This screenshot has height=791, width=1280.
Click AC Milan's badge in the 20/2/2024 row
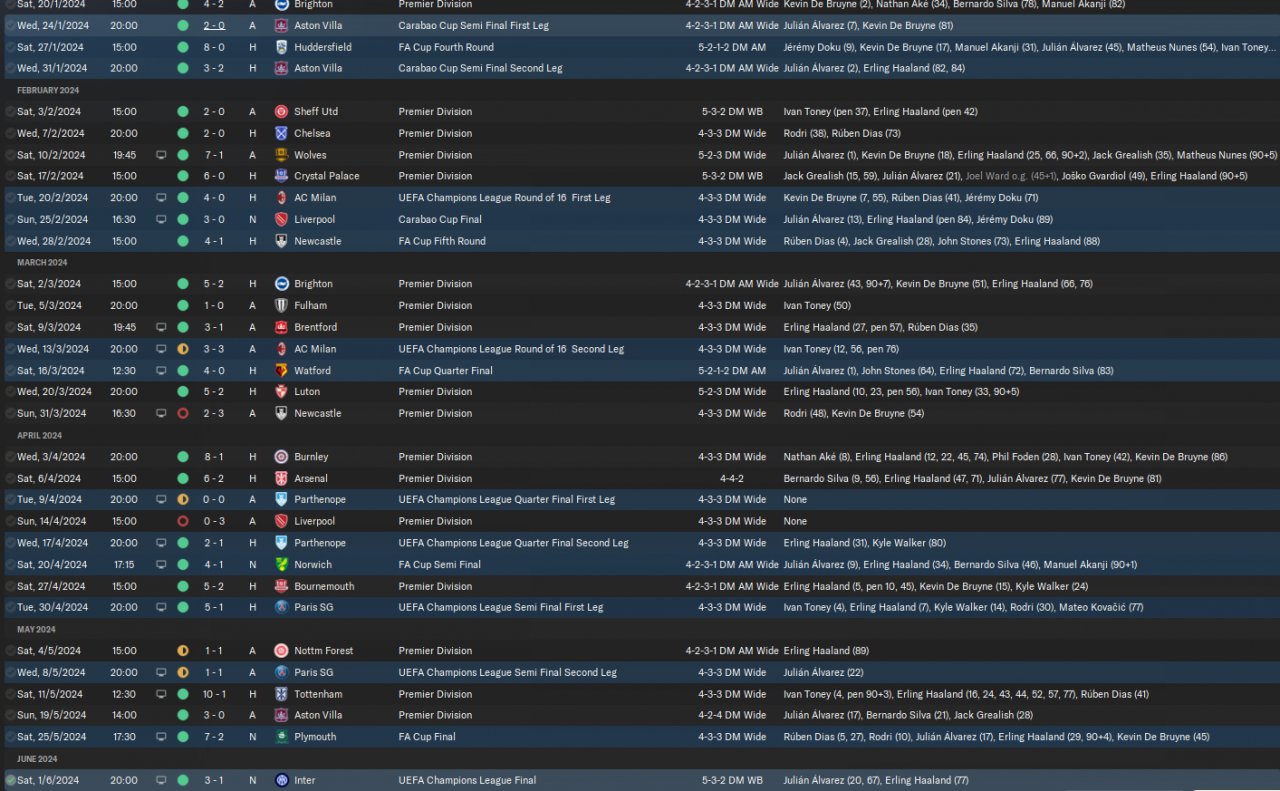pos(282,198)
